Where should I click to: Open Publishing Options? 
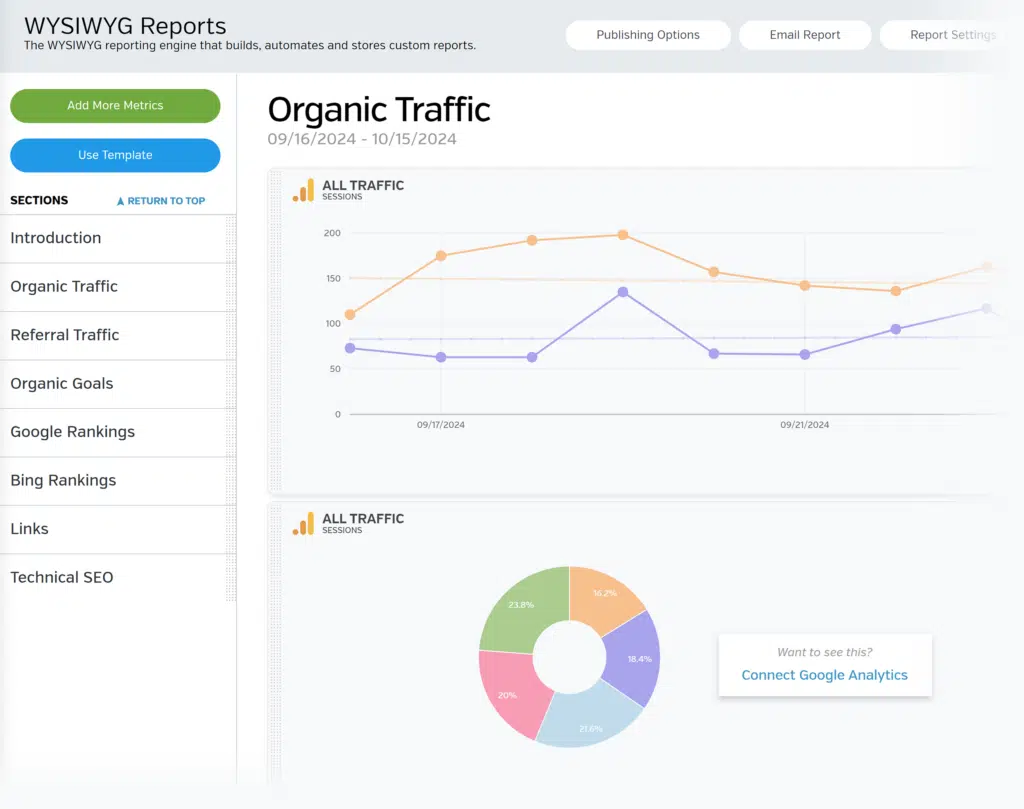(648, 35)
